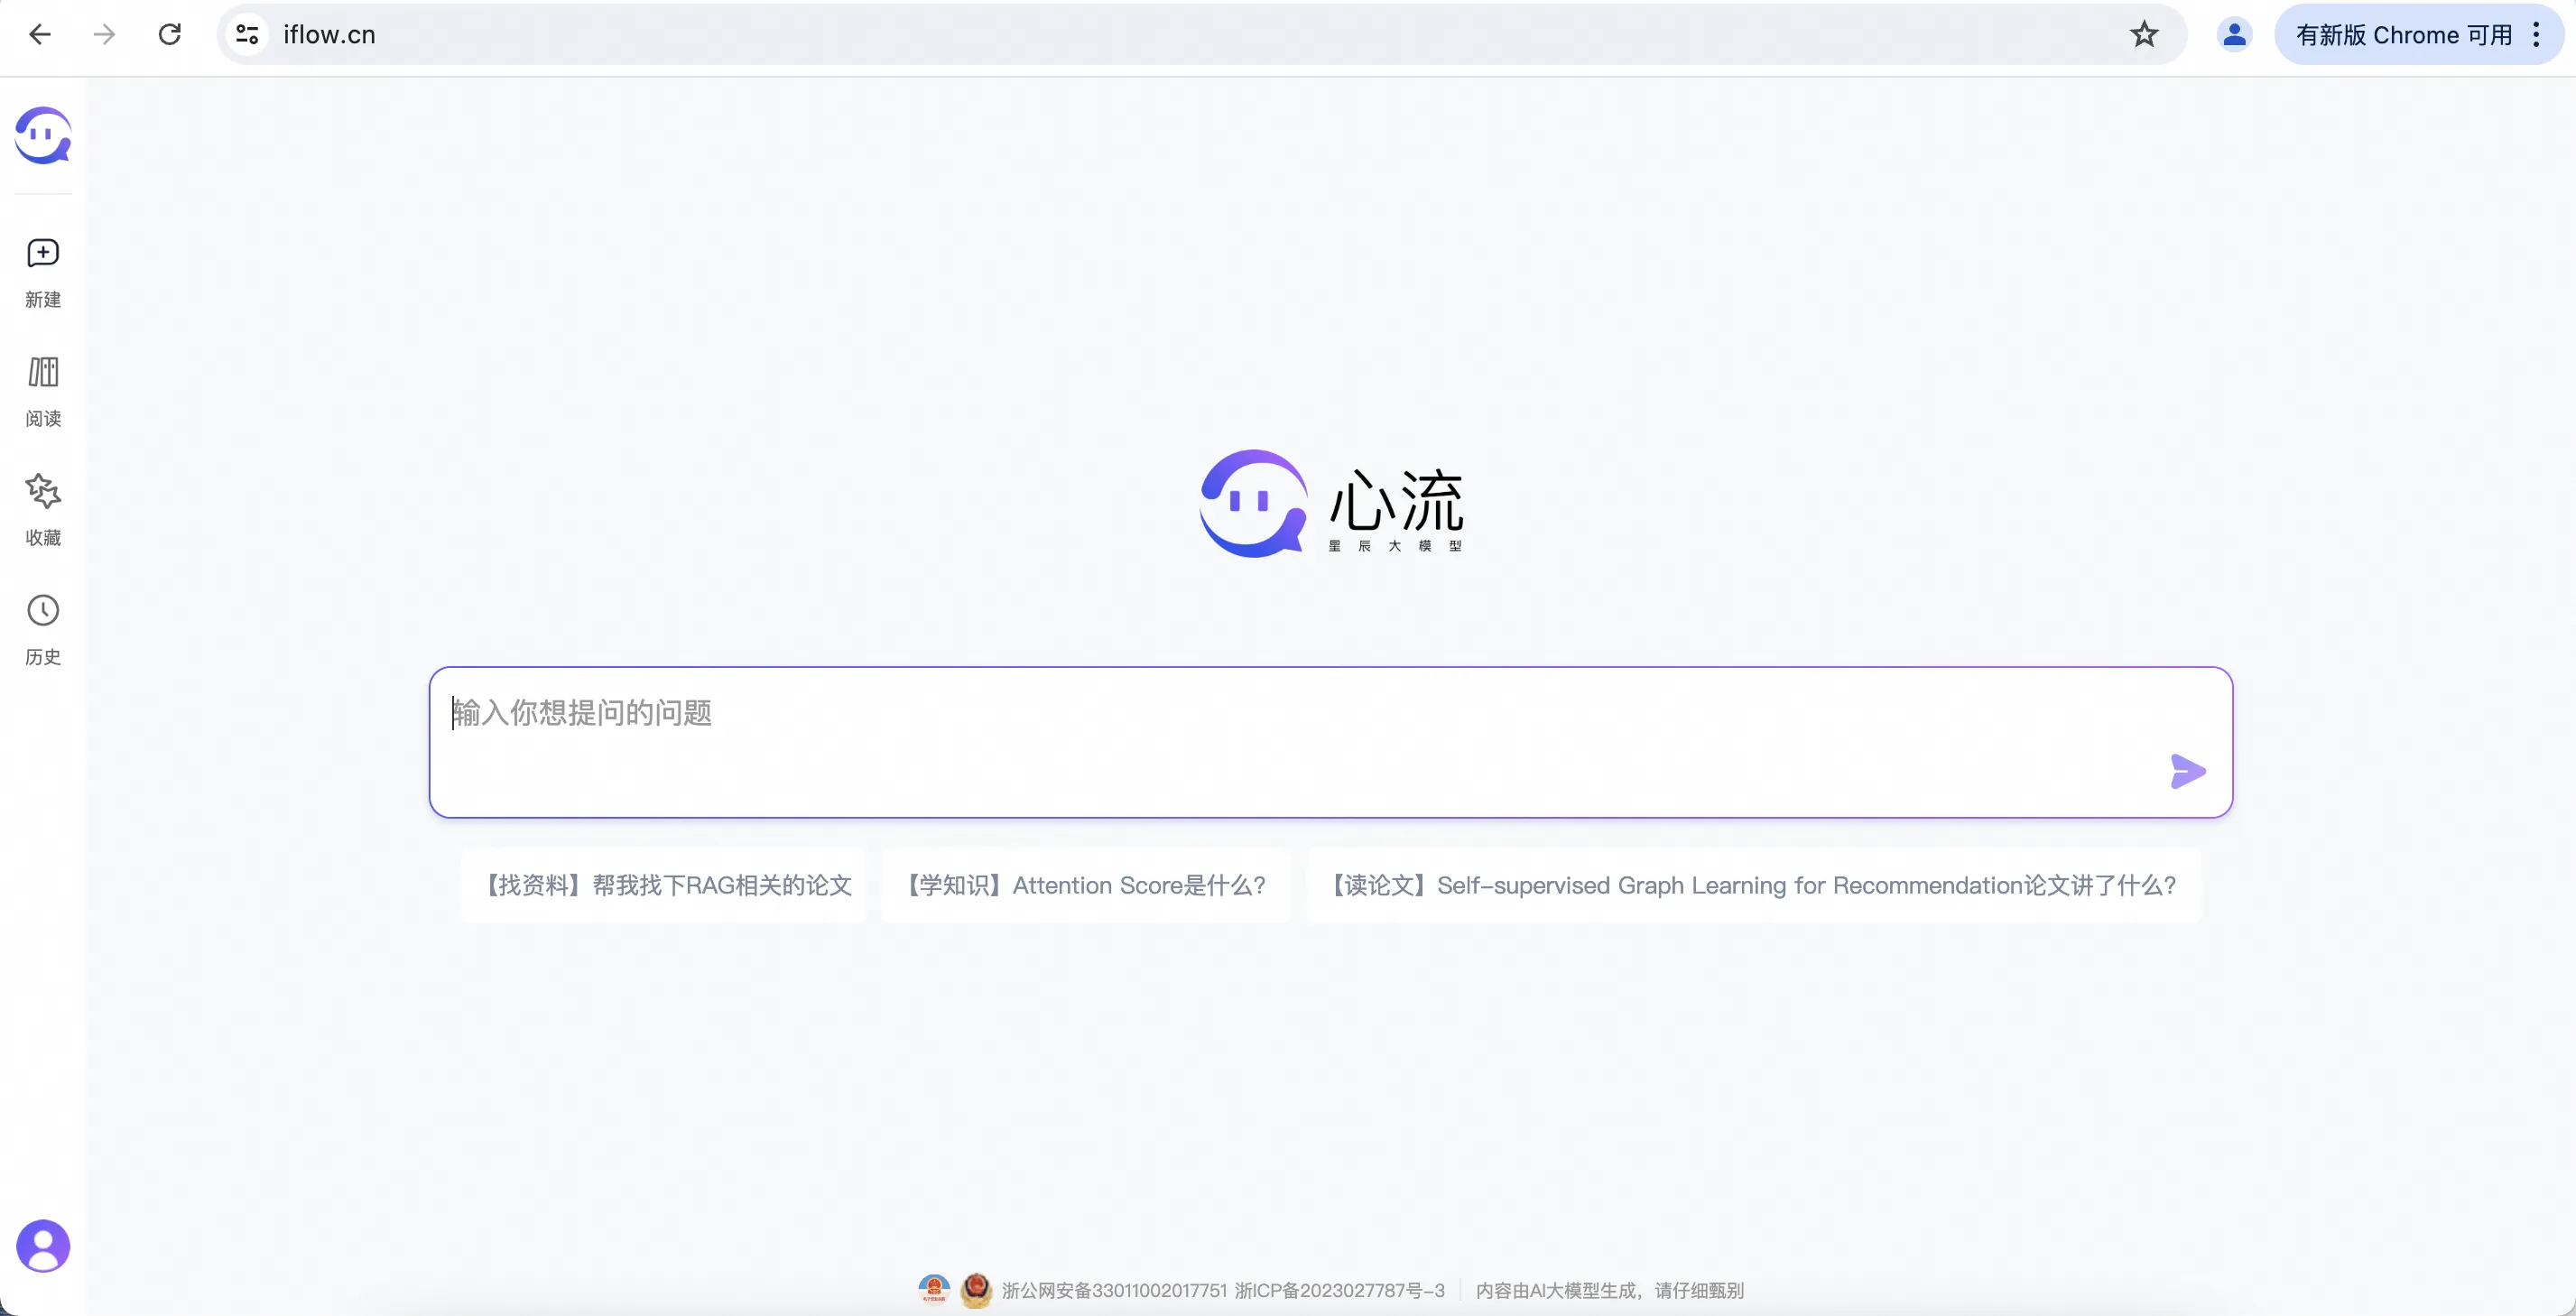This screenshot has height=1316, width=2576.
Task: Bookmark this page with the star icon
Action: [x=2144, y=34]
